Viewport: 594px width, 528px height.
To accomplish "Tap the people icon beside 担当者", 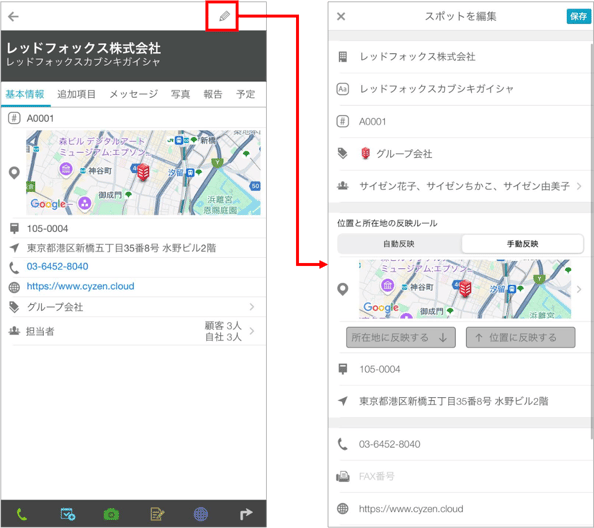I will 14,331.
